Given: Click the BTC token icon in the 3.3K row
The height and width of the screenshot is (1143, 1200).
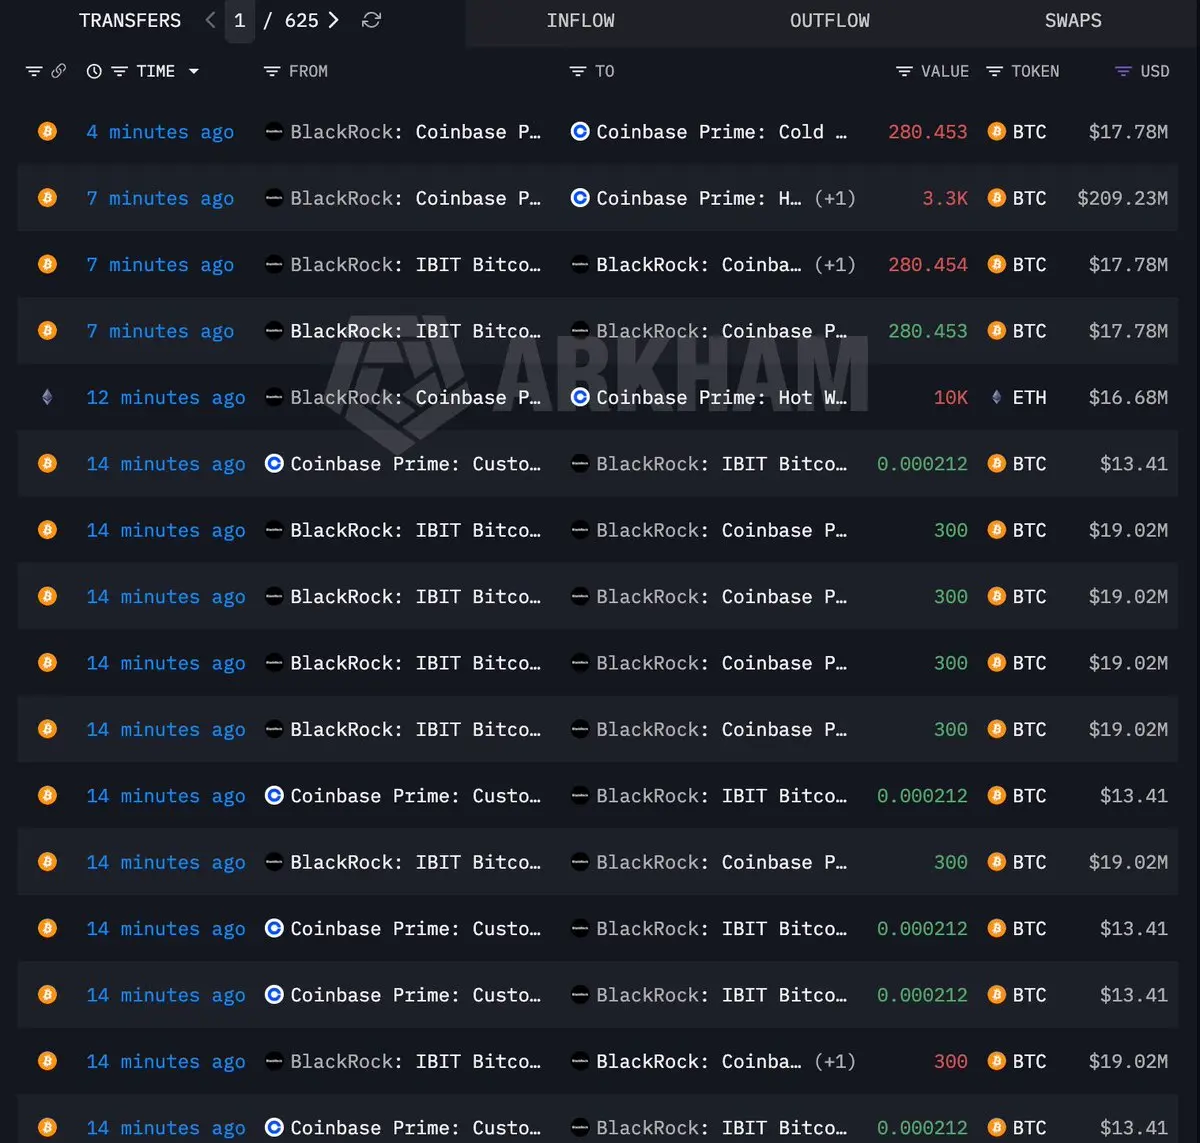Looking at the screenshot, I should point(996,198).
